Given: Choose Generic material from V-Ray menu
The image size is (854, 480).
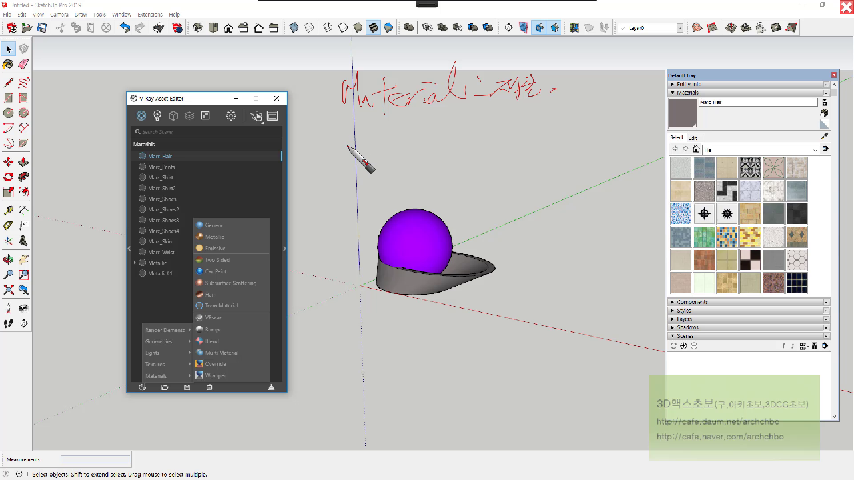Looking at the screenshot, I should coord(231,225).
